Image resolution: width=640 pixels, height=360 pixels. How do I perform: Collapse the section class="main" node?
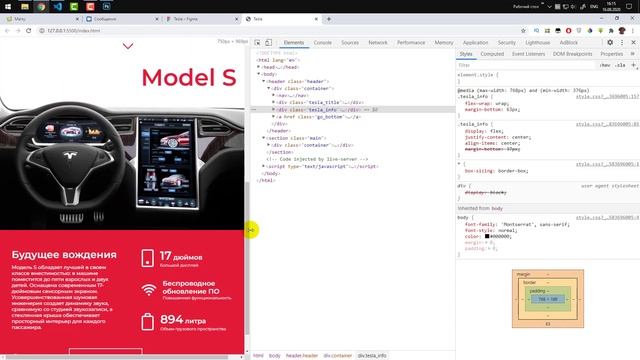tap(264, 138)
